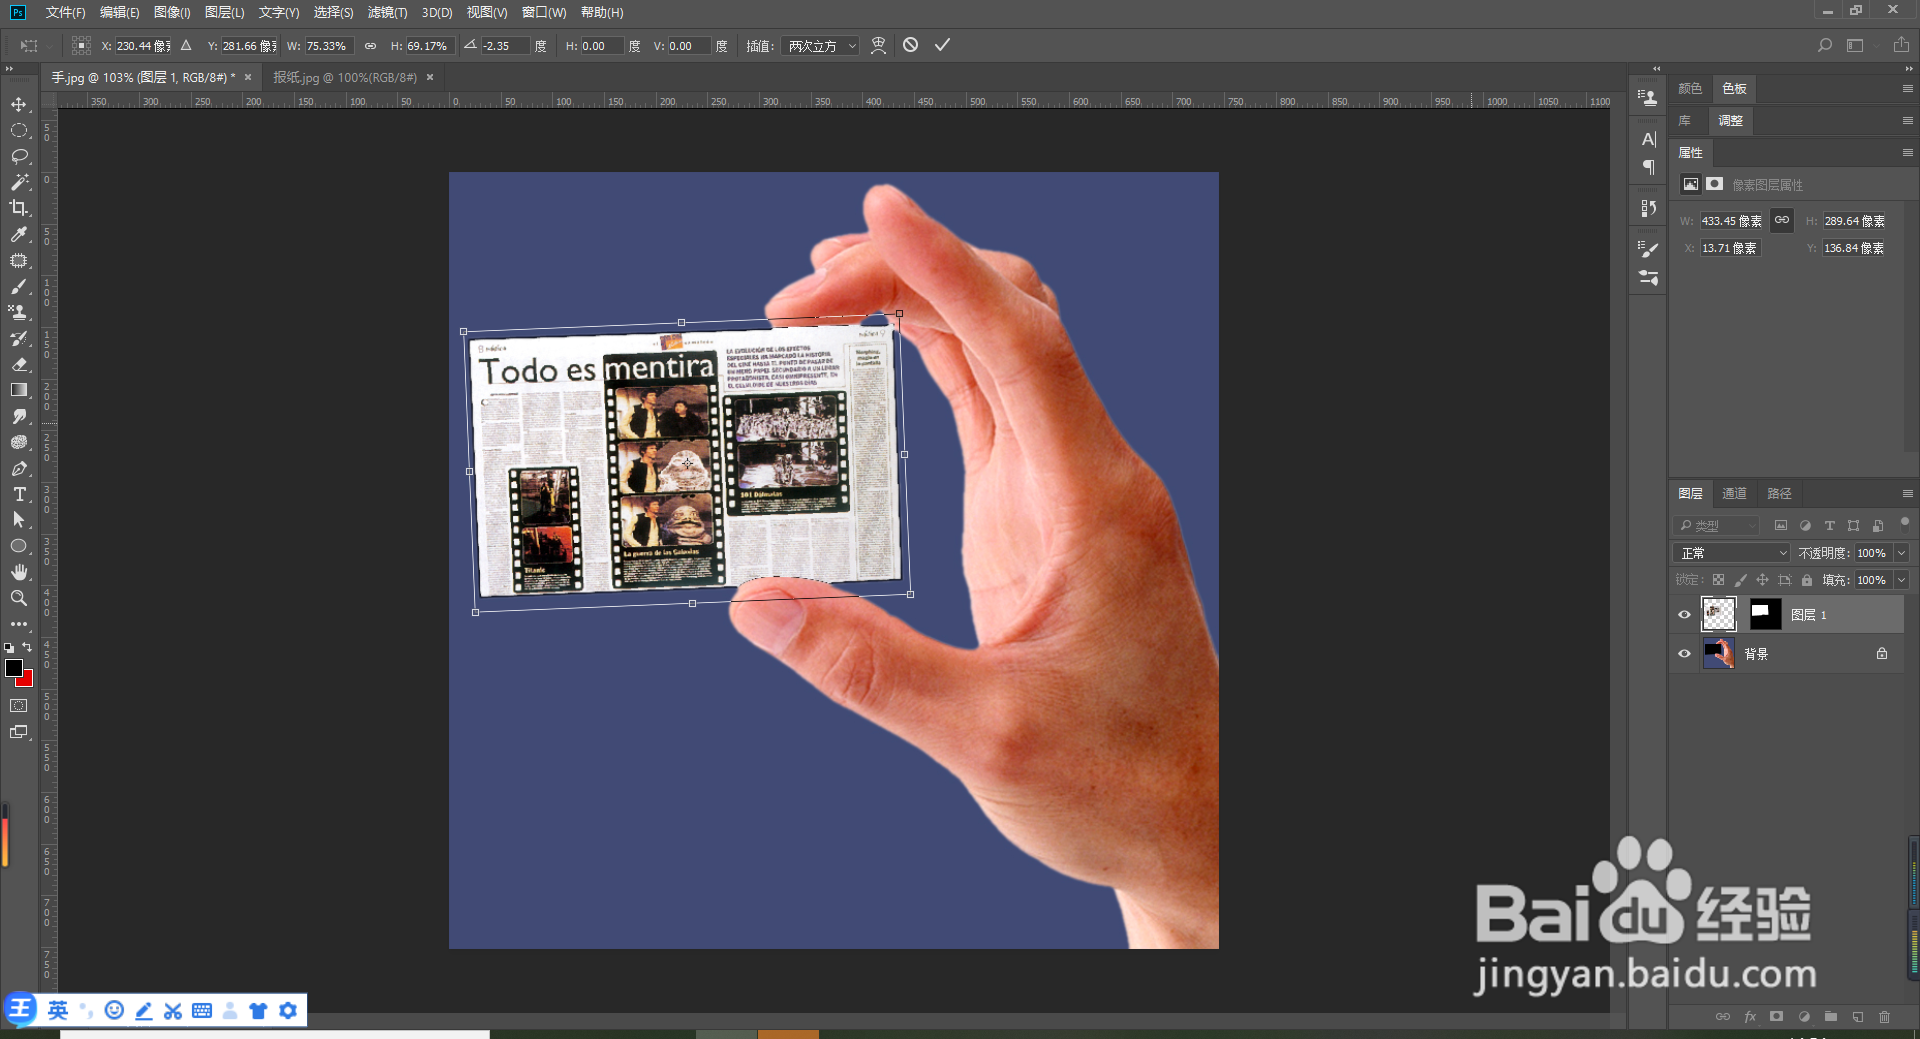This screenshot has width=1920, height=1039.
Task: Click the 英 input mode button
Action: pos(58,1010)
